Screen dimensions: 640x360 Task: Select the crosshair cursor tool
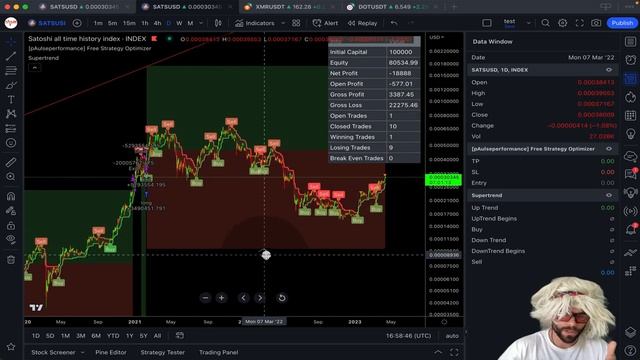[11, 41]
